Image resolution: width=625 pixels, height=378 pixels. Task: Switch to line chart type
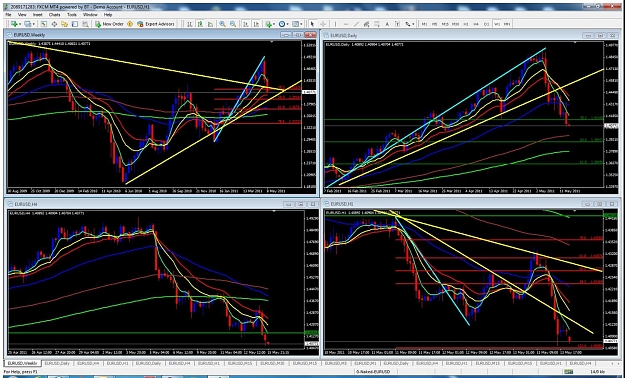pos(210,24)
